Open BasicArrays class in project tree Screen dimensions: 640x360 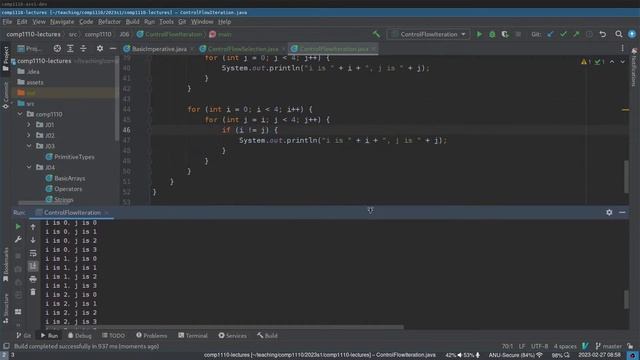65,178
